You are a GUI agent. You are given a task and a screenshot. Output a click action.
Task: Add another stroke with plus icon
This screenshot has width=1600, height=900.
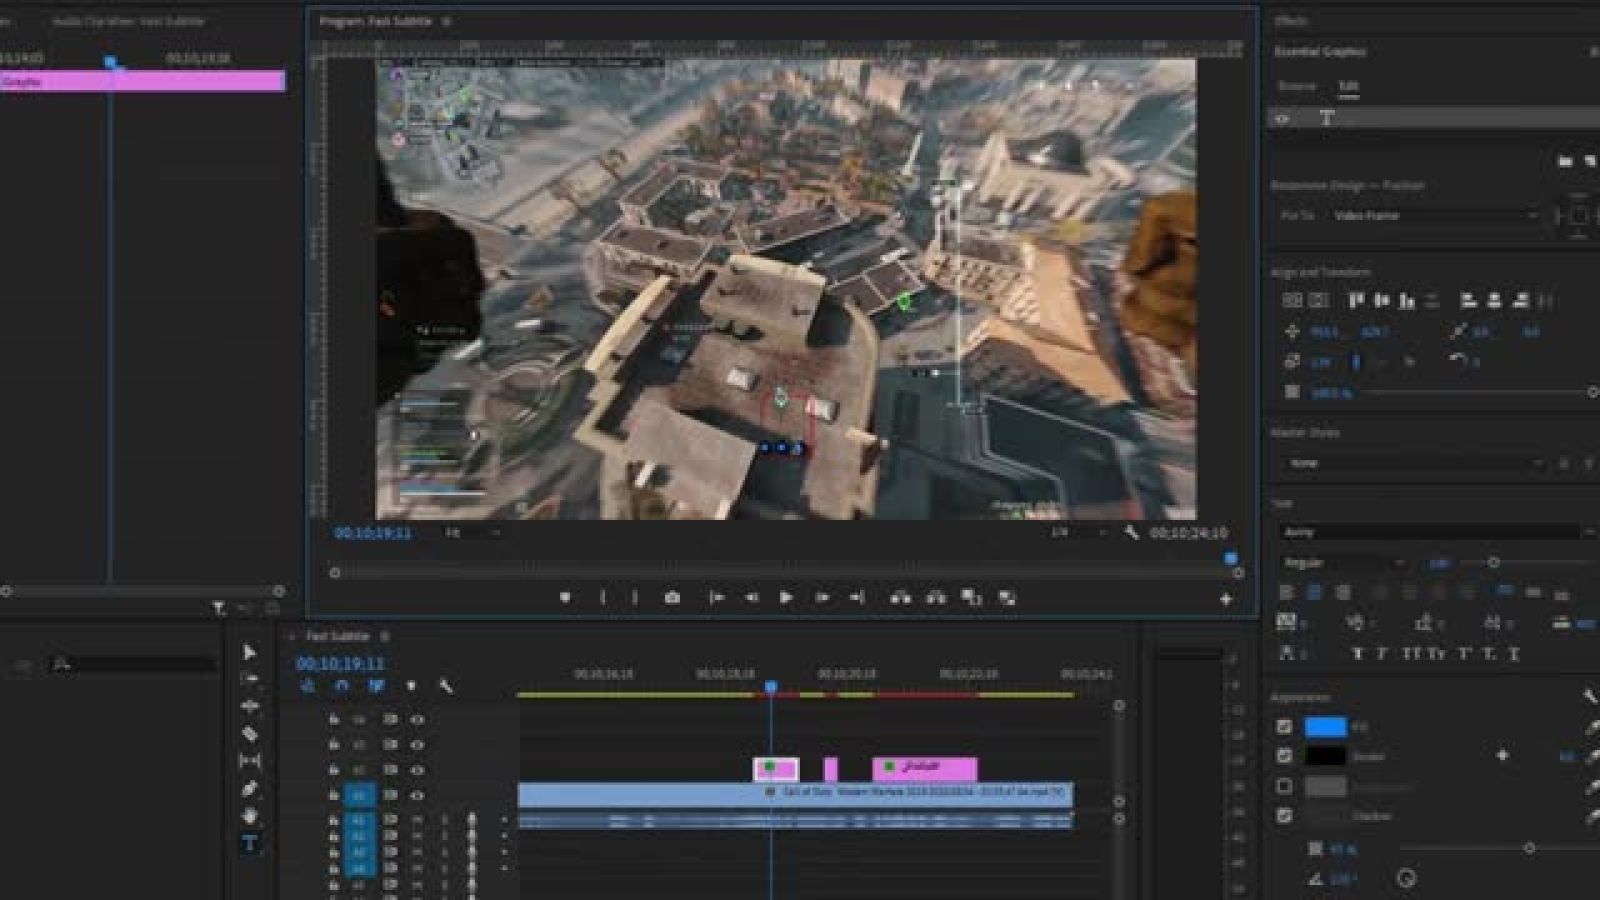pyautogui.click(x=1502, y=756)
